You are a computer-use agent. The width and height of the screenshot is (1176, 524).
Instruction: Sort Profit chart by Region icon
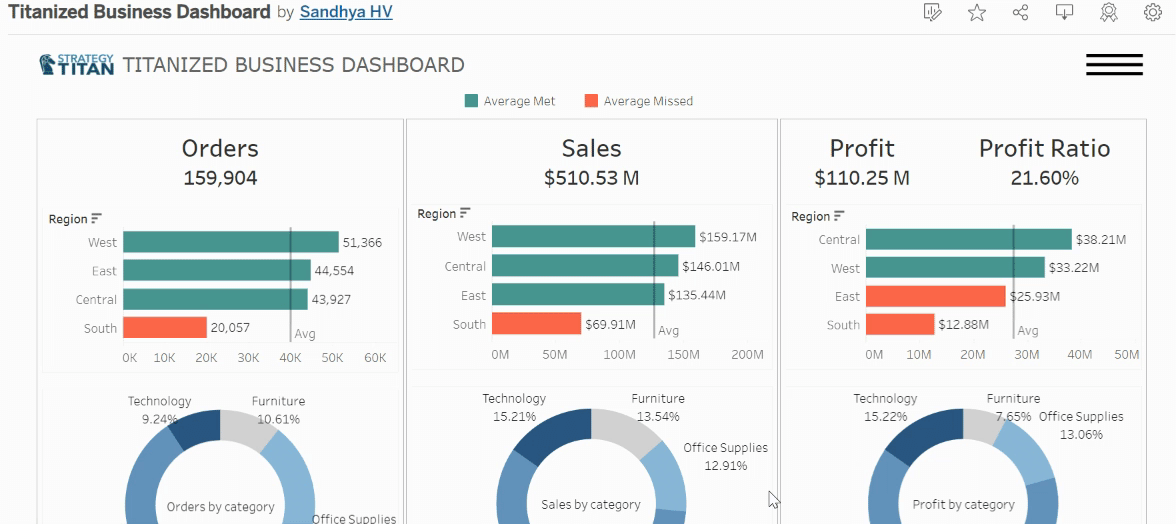(x=840, y=217)
